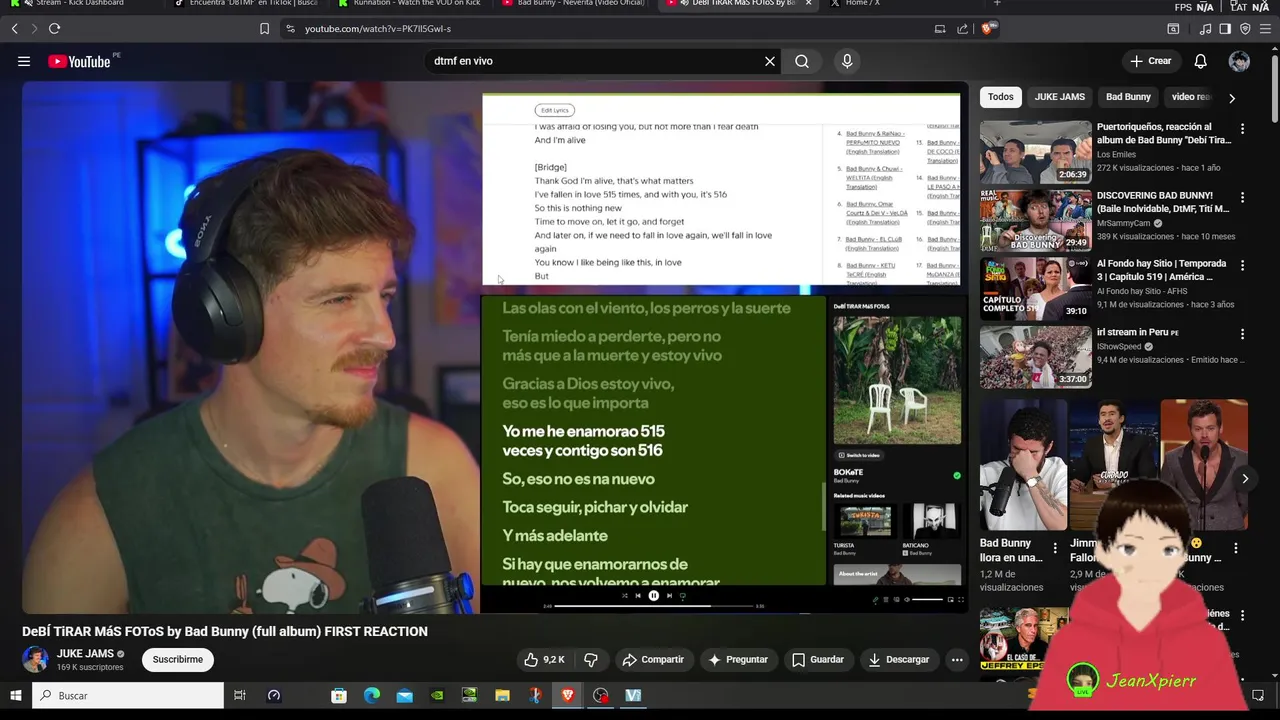Open options for irl stream in Peru video
Image resolution: width=1280 pixels, height=720 pixels.
click(x=1242, y=334)
